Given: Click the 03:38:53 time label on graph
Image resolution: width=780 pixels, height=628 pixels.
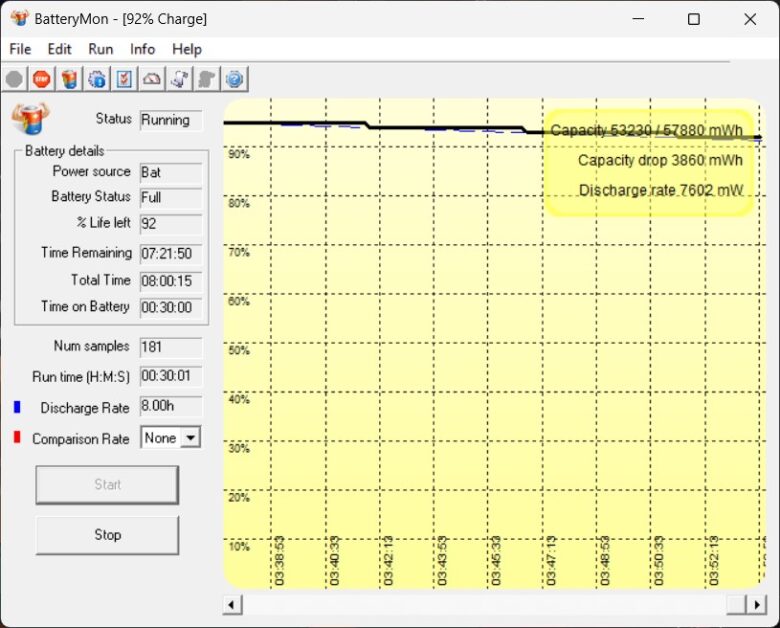Looking at the screenshot, I should click(279, 560).
